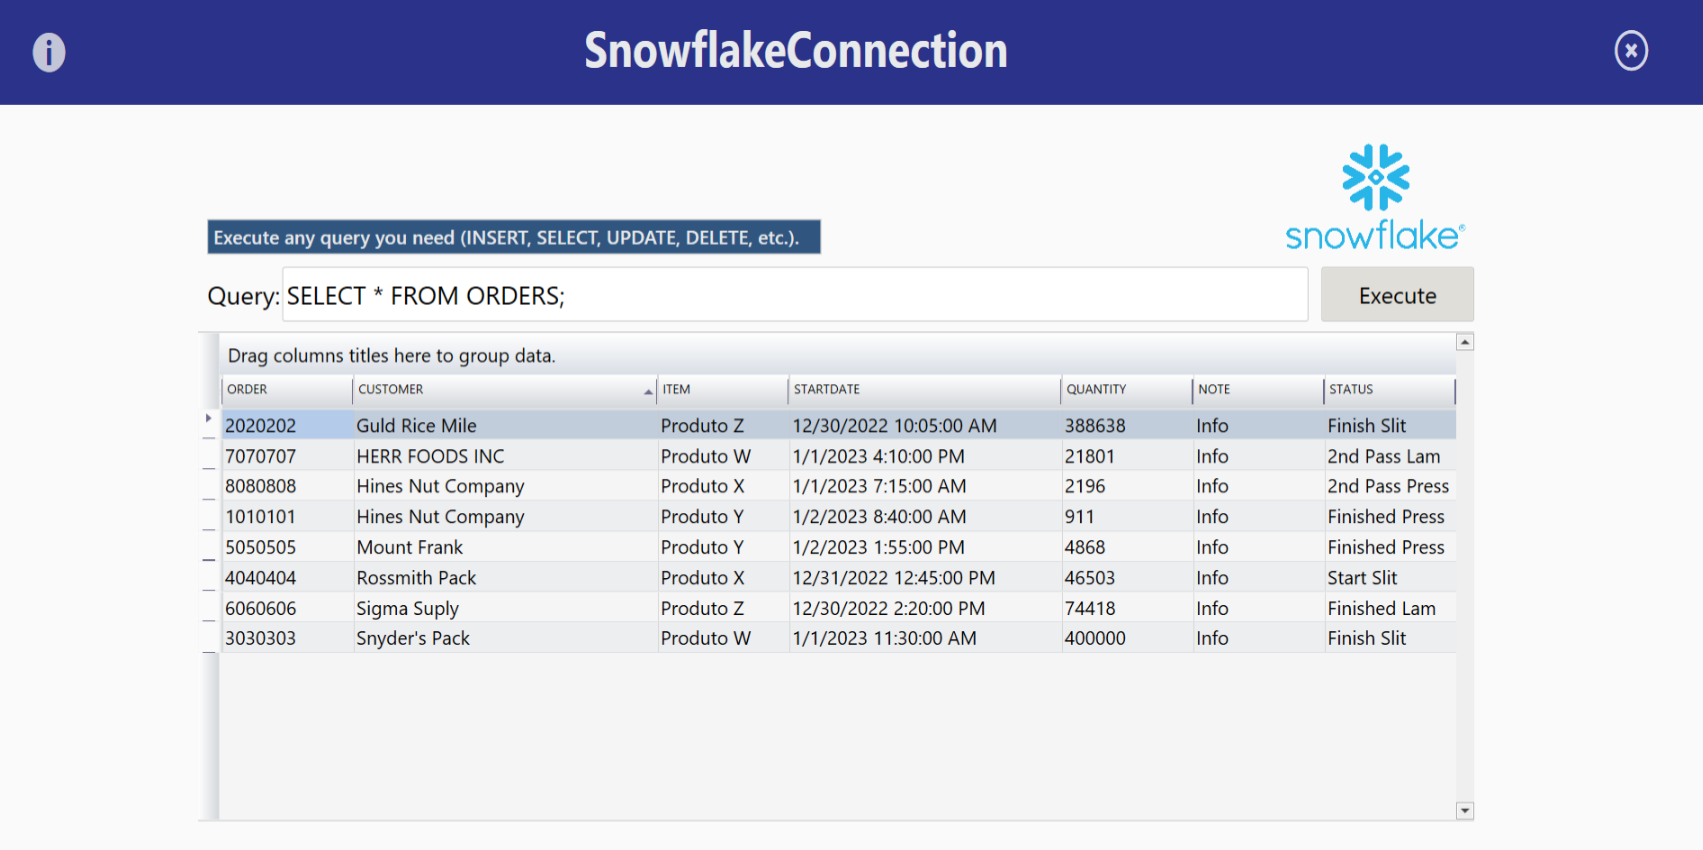
Task: Click the row indicator arrow for order 2020202
Action: click(209, 419)
